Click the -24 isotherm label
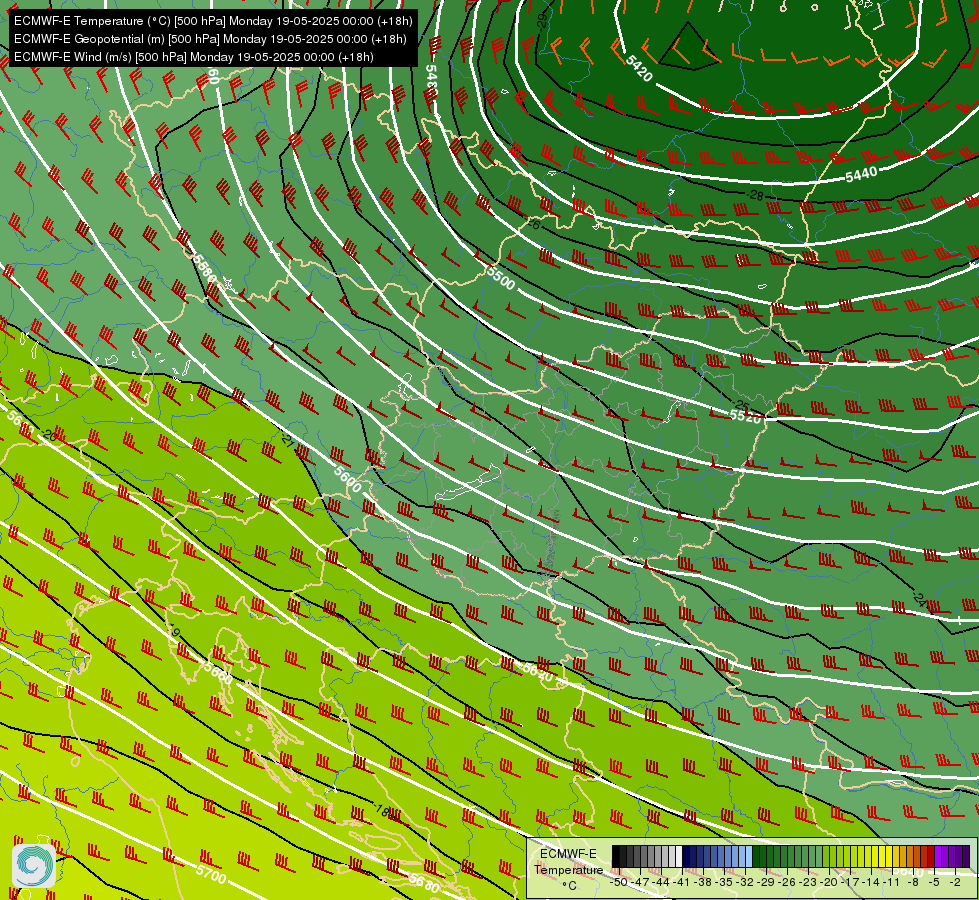Viewport: 979px width, 900px height. [918, 598]
